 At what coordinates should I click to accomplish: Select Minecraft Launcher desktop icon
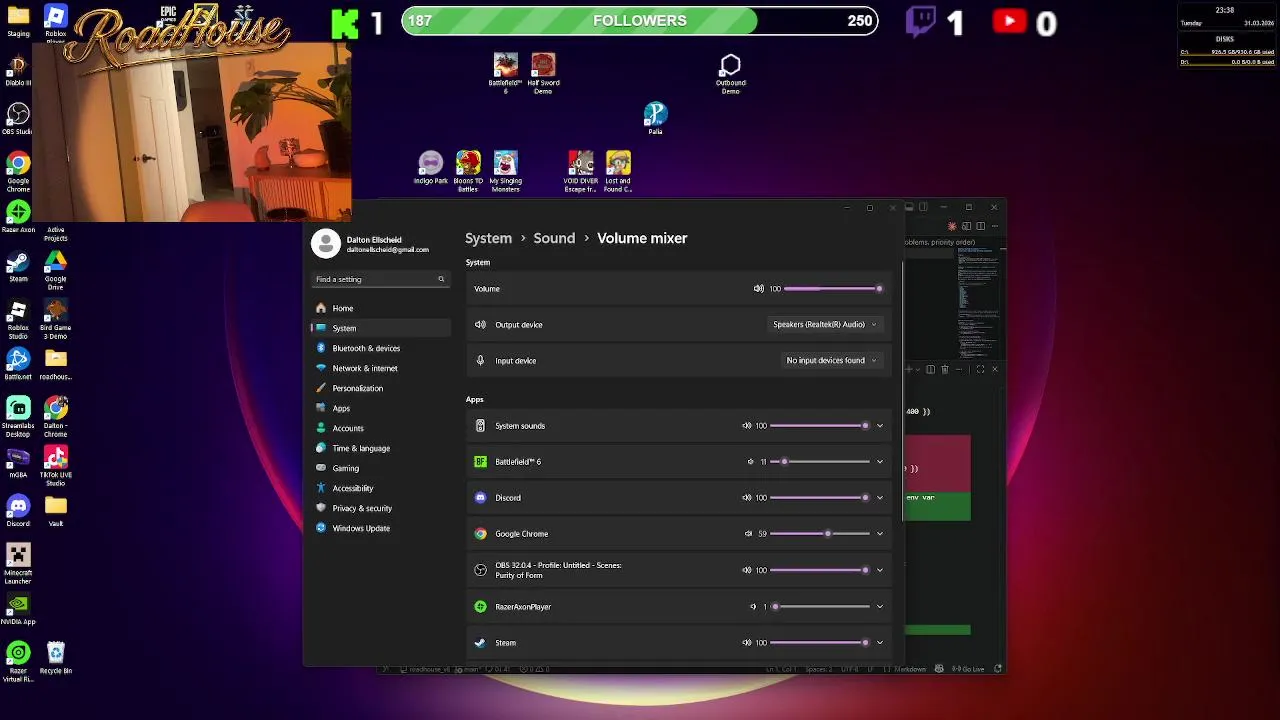click(x=18, y=564)
